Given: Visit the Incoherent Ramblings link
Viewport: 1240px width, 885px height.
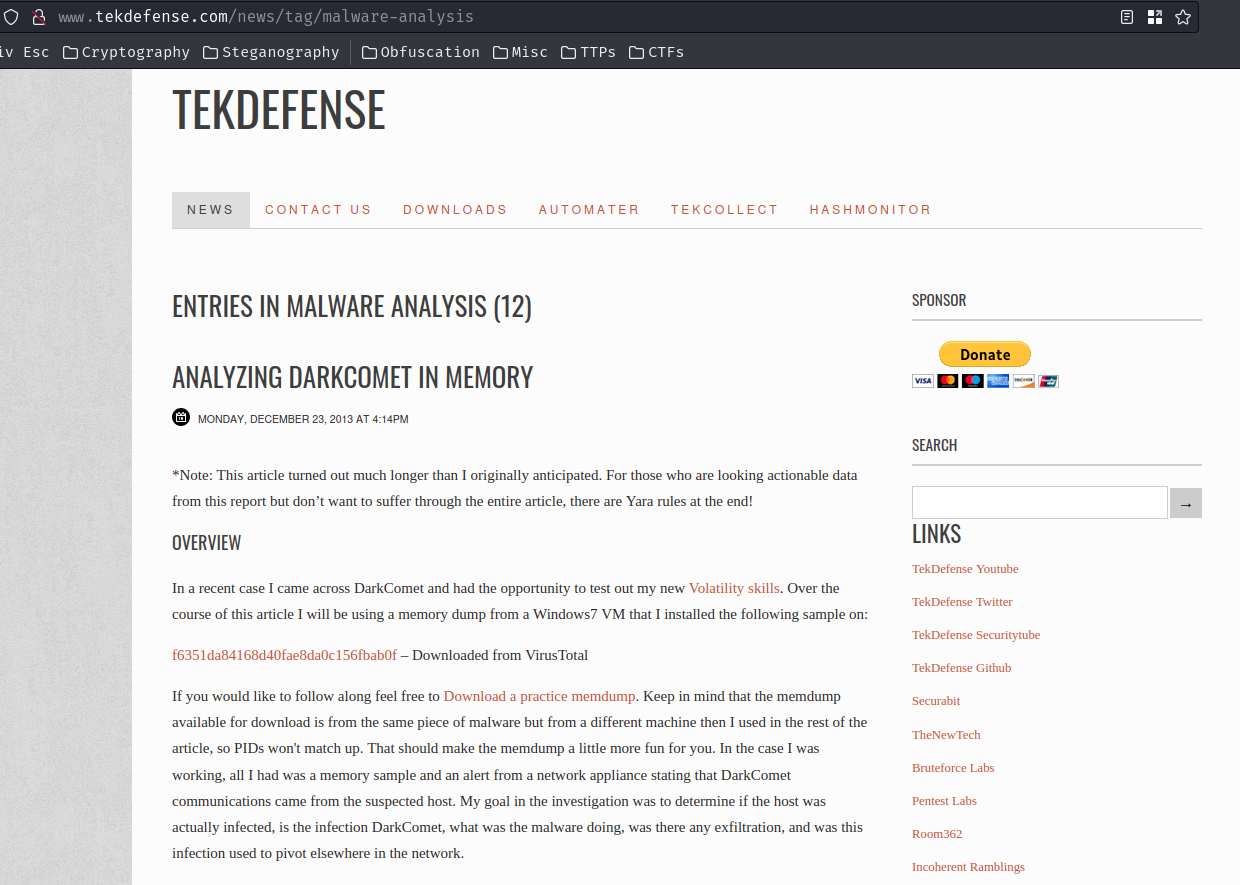Looking at the screenshot, I should tap(968, 866).
